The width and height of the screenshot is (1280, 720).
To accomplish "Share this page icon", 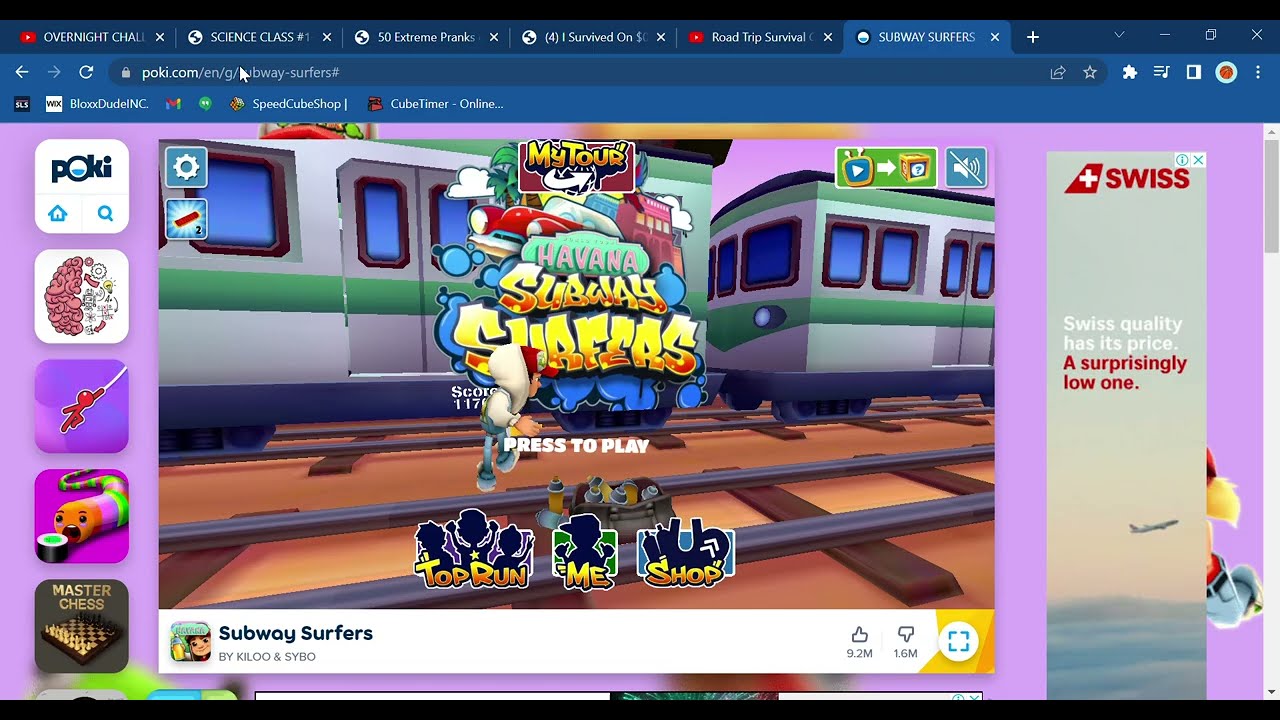I will pyautogui.click(x=1058, y=72).
